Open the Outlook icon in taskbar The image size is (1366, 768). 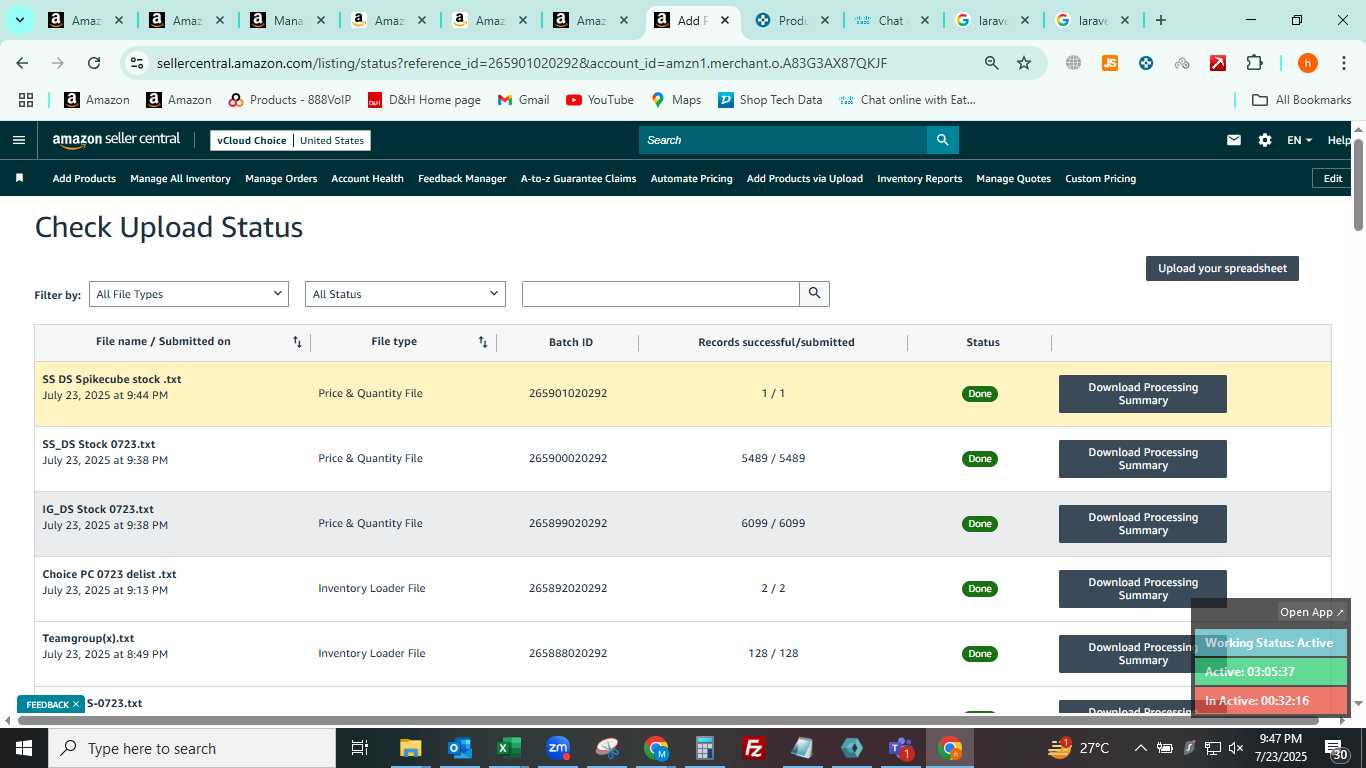[459, 748]
